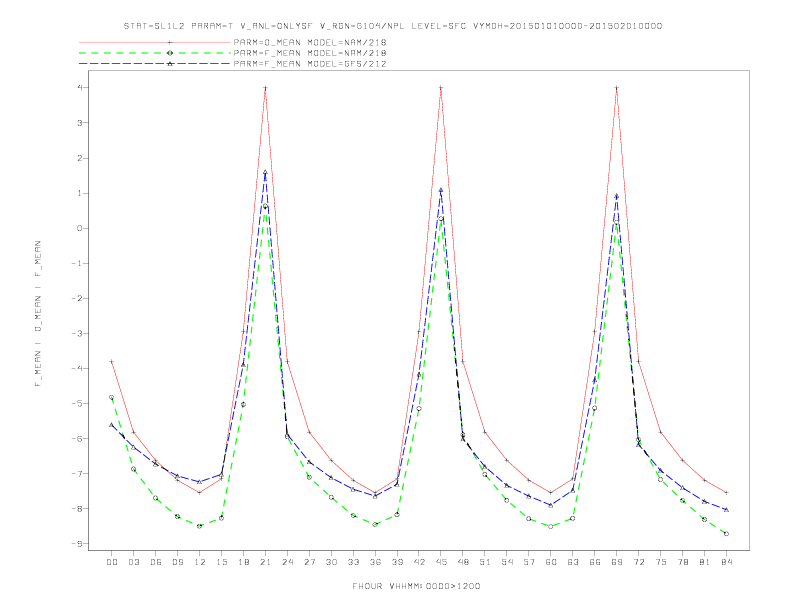The width and height of the screenshot is (792, 612).
Task: Click the red line peak at hour 69
Action: 617,88
